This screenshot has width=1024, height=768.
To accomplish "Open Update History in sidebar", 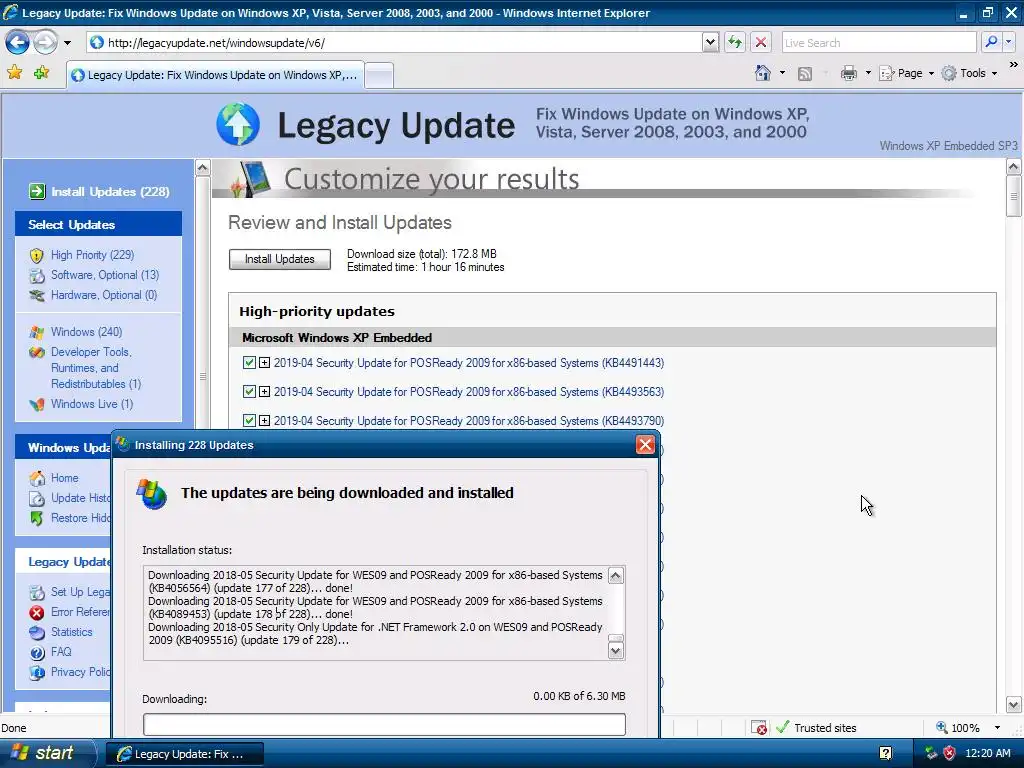I will (x=80, y=498).
